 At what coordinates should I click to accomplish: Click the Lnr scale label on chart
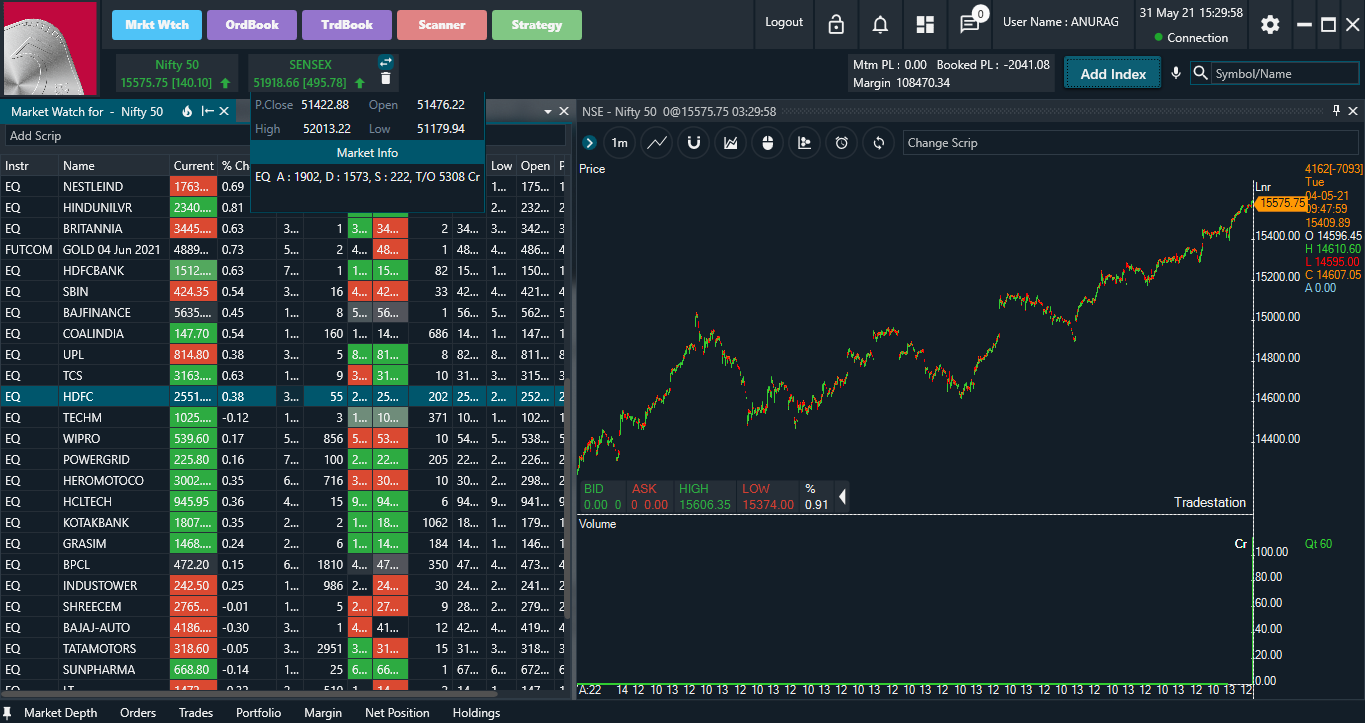tap(1262, 187)
